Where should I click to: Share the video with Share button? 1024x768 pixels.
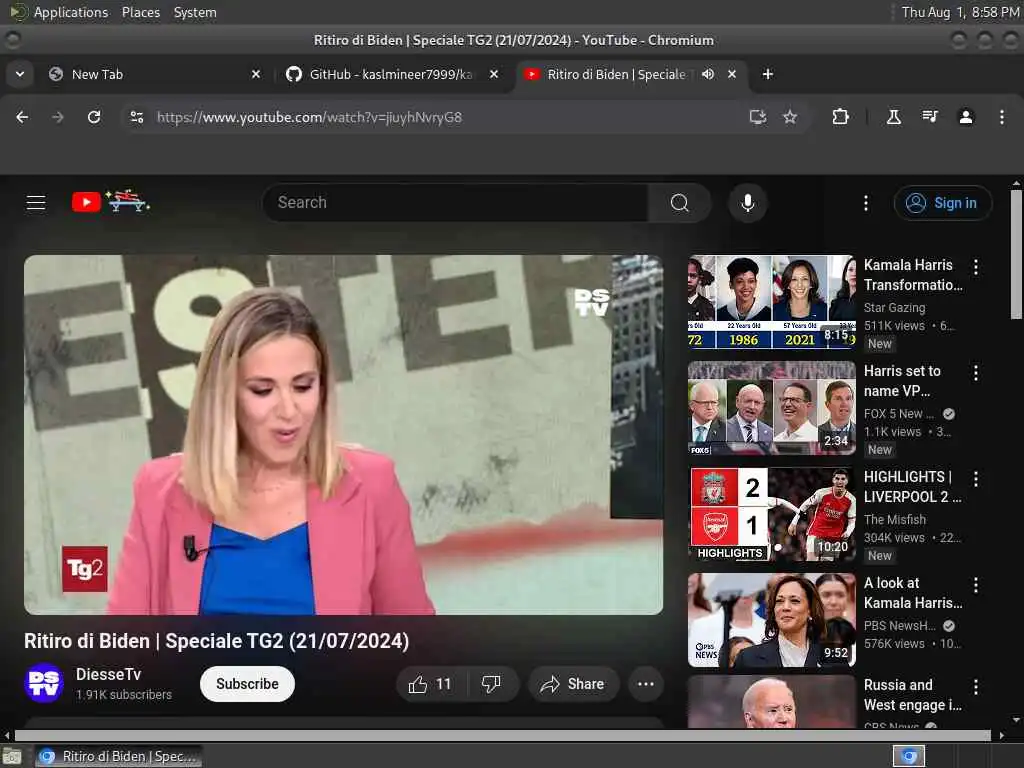click(573, 684)
